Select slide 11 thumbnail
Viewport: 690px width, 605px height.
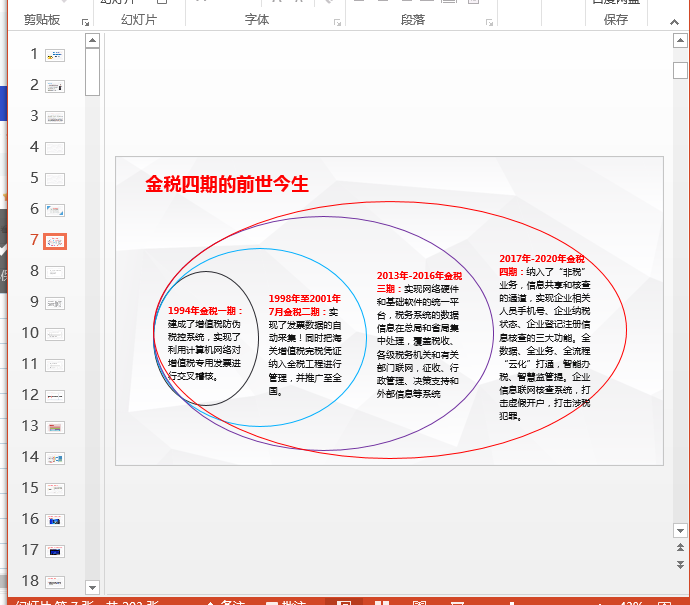tap(55, 365)
